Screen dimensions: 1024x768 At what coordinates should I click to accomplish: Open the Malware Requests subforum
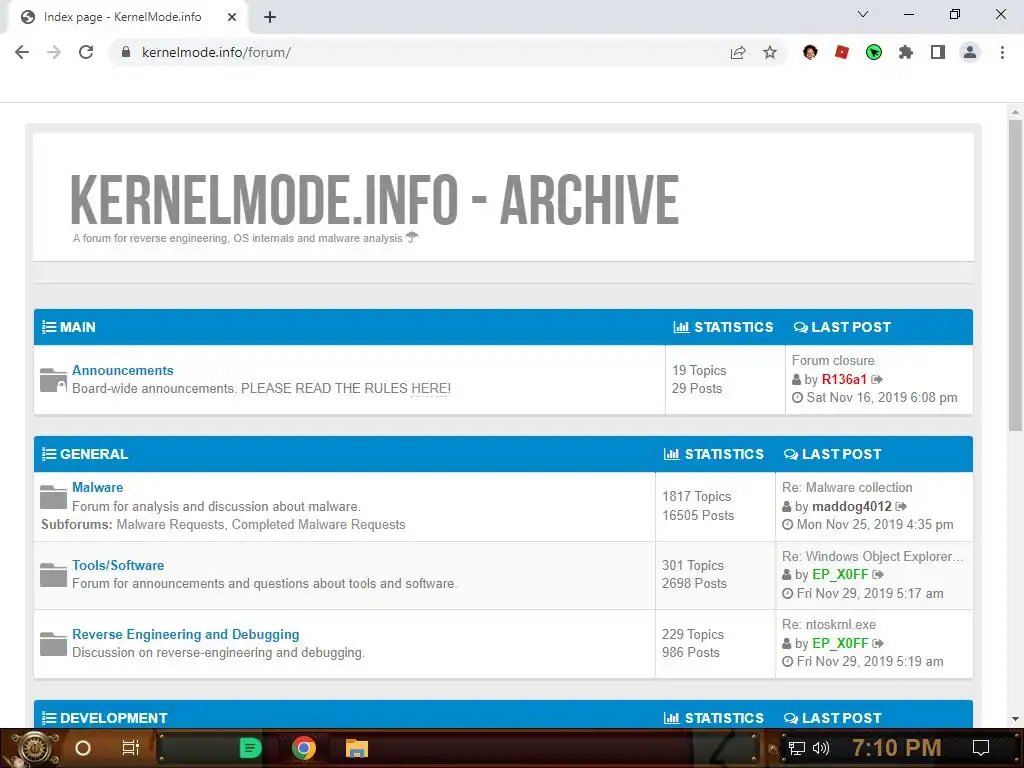click(x=170, y=524)
